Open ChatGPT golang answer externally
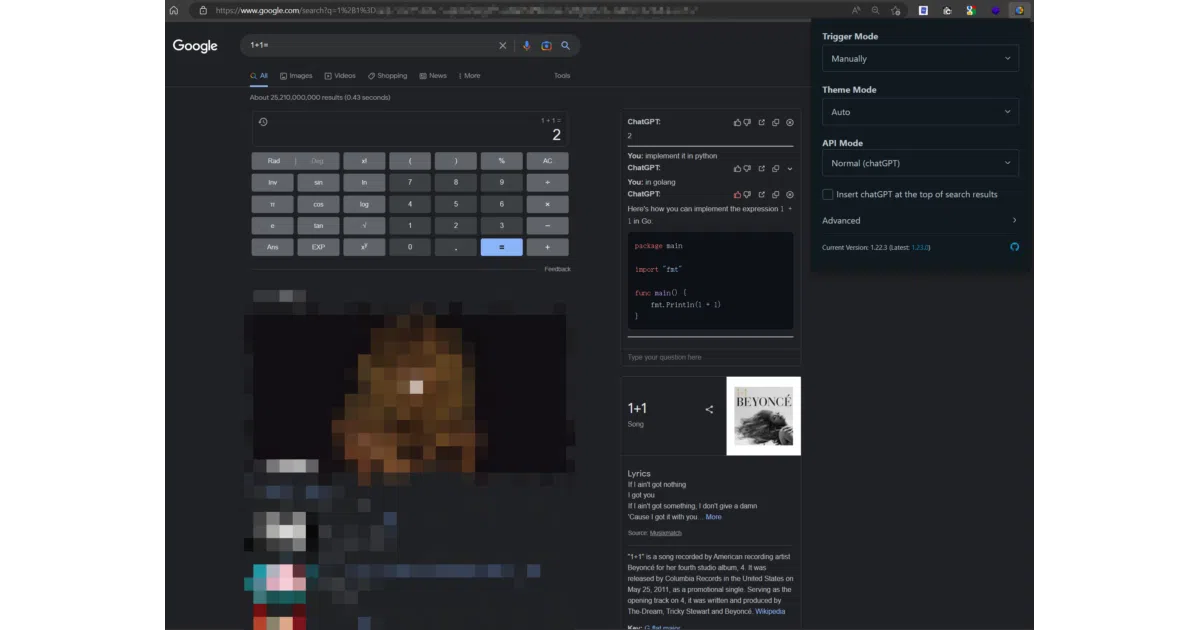This screenshot has width=1200, height=630. (762, 195)
